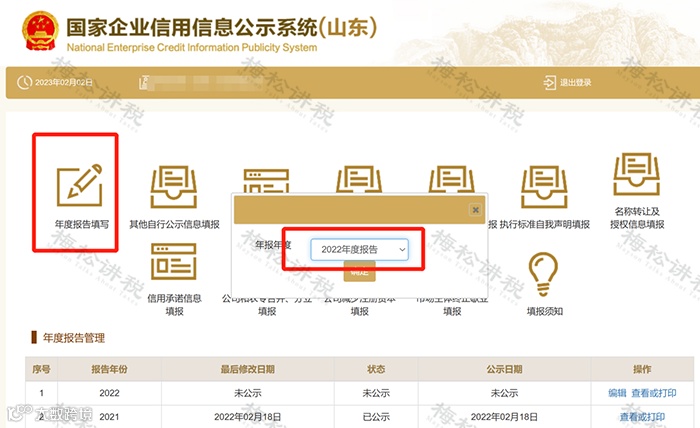The width and height of the screenshot is (700, 428).
Task: Expand the 2022年度报告 year dropdown
Action: pyautogui.click(x=359, y=249)
